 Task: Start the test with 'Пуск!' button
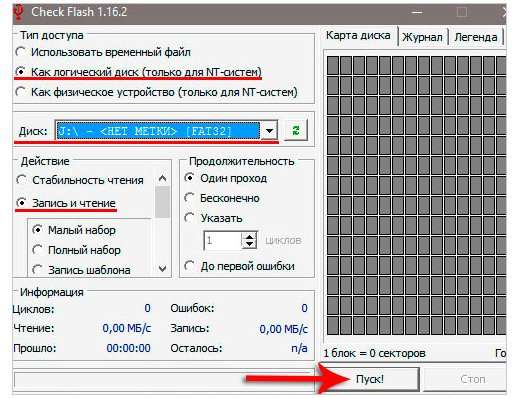pyautogui.click(x=370, y=379)
